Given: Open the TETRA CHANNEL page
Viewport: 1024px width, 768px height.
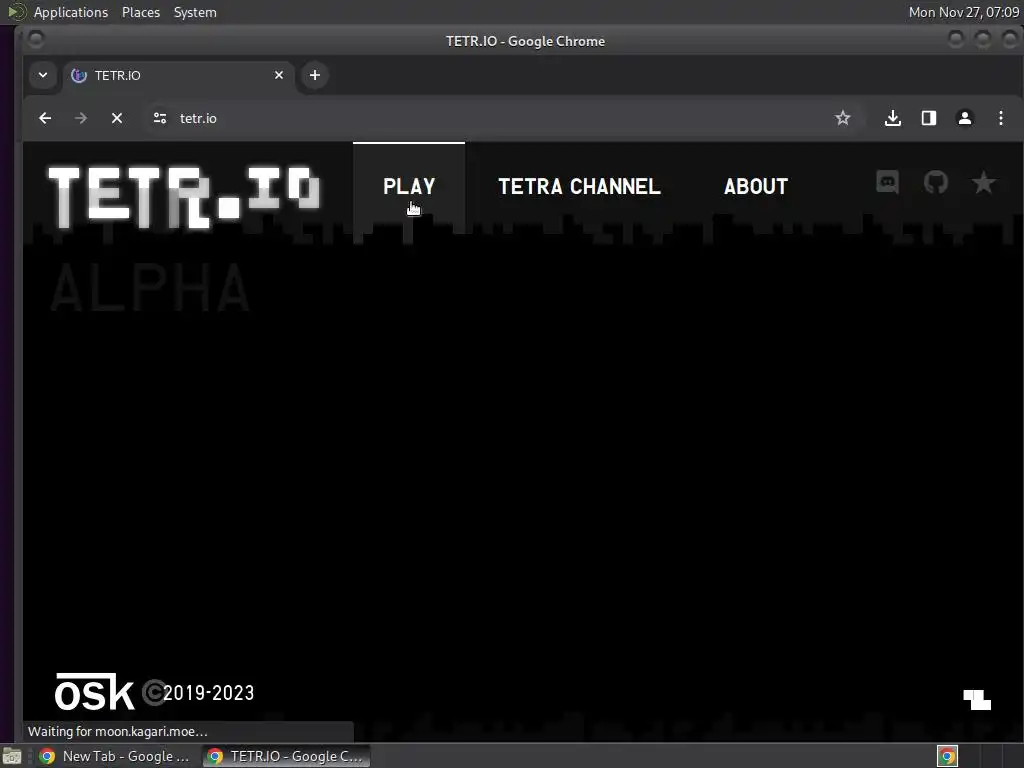Looking at the screenshot, I should point(579,187).
